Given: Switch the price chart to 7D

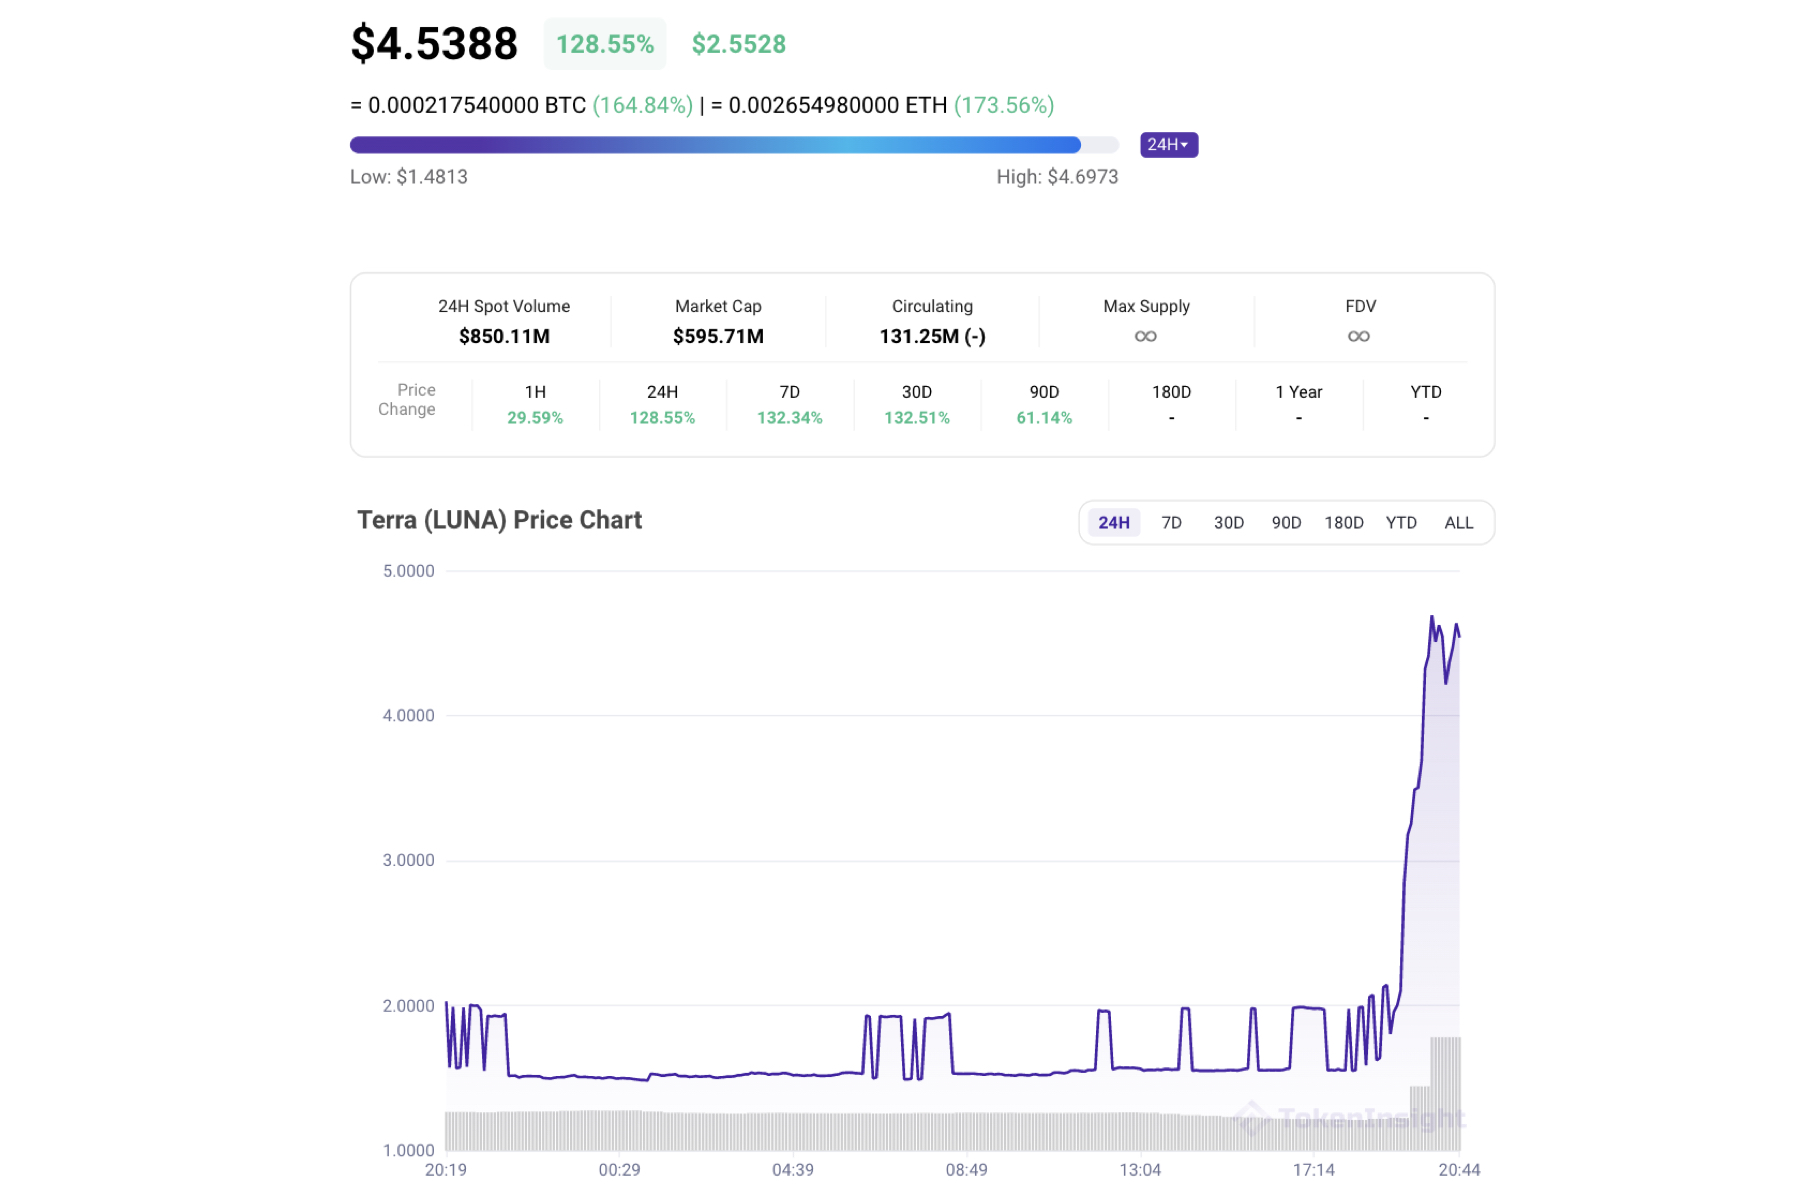Looking at the screenshot, I should point(1171,522).
